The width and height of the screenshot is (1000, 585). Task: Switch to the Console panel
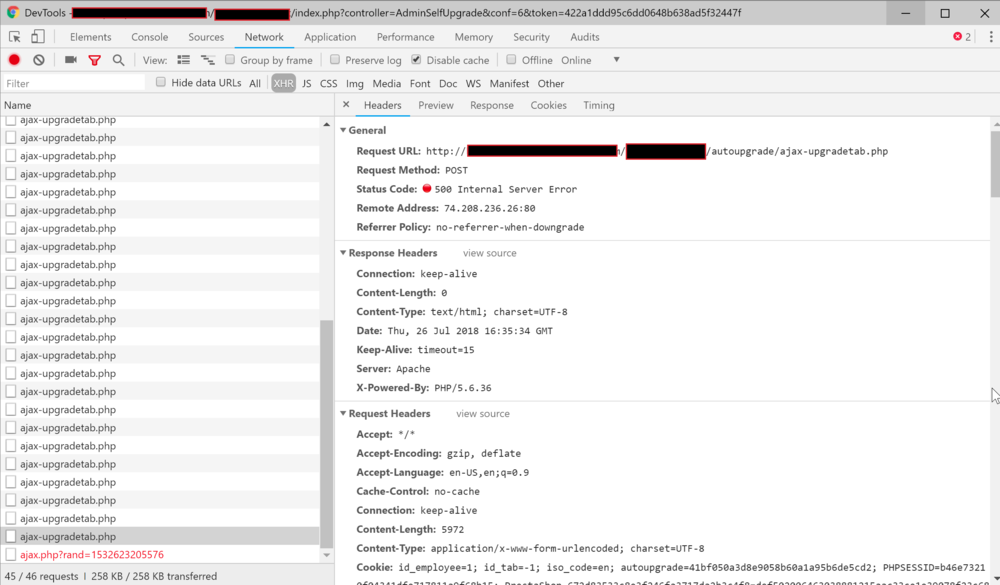pyautogui.click(x=149, y=36)
